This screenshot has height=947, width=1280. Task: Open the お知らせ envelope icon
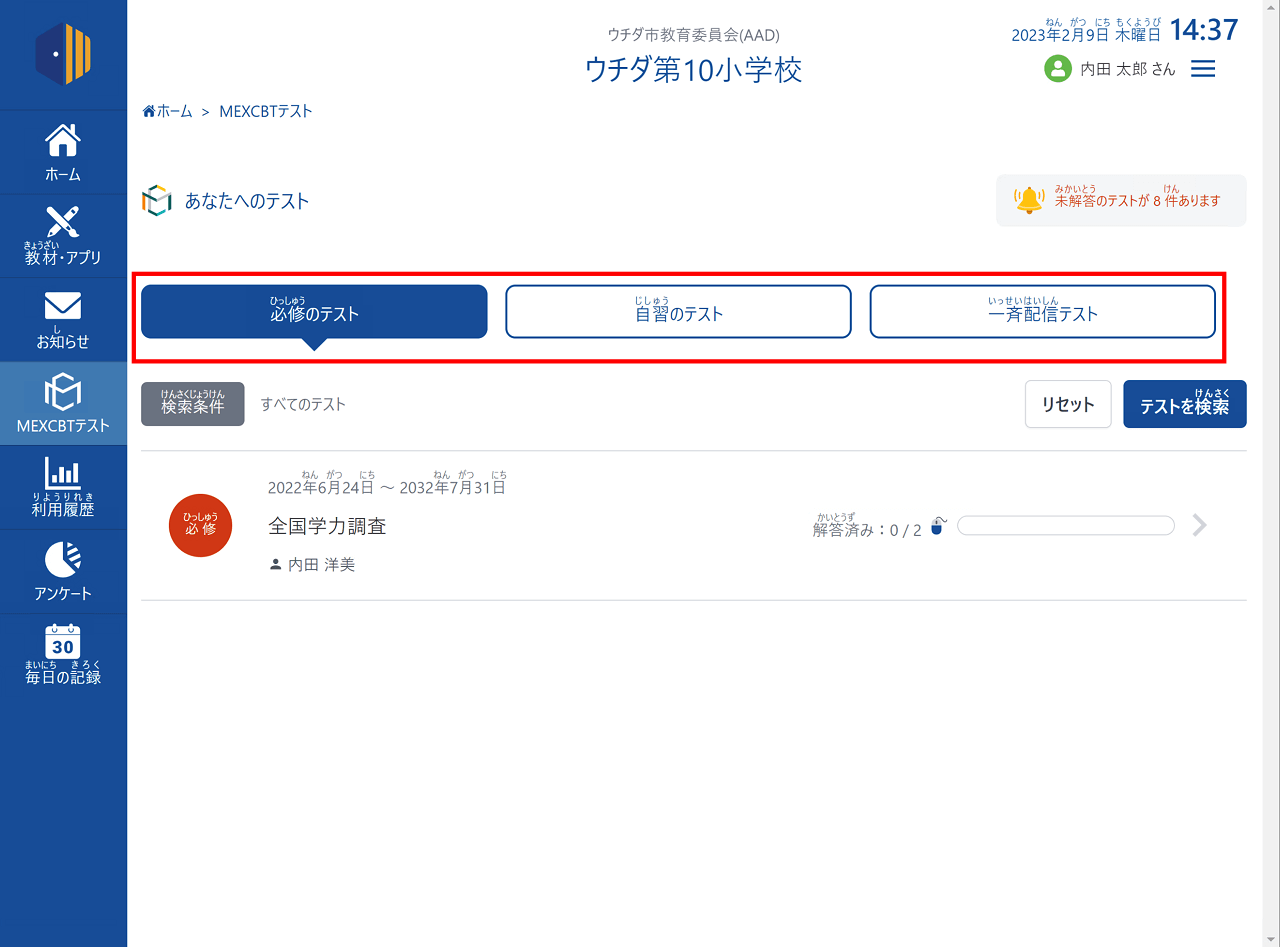(63, 306)
